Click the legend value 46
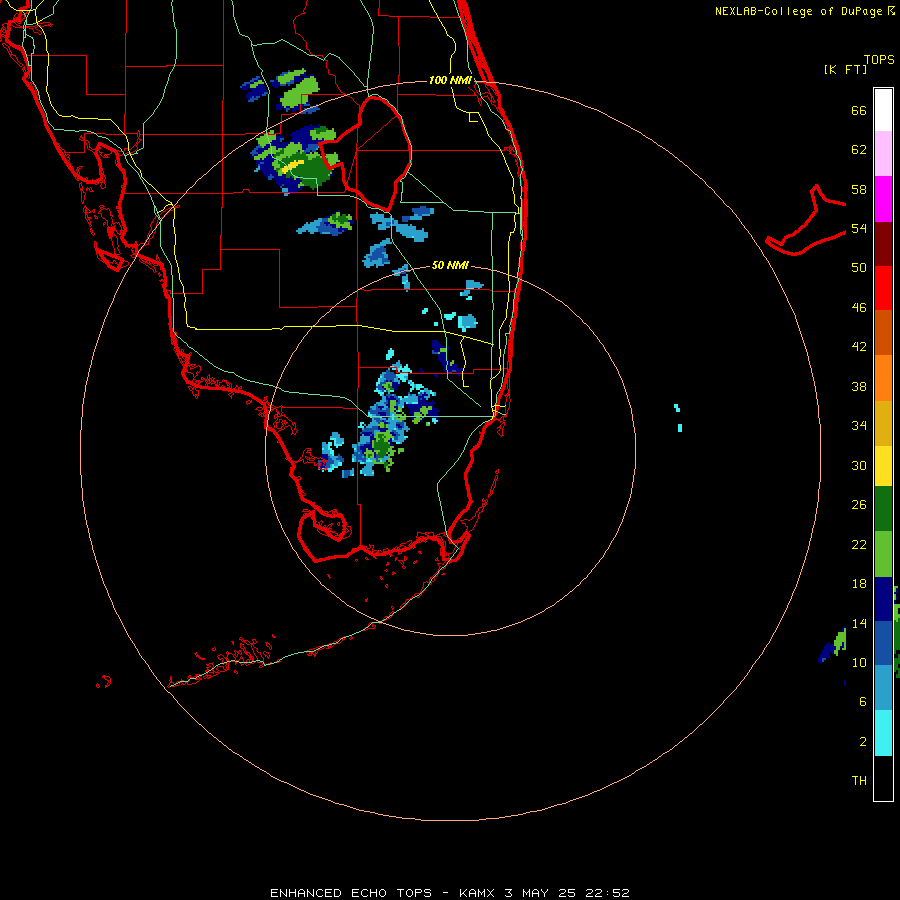This screenshot has width=900, height=900. [x=859, y=307]
